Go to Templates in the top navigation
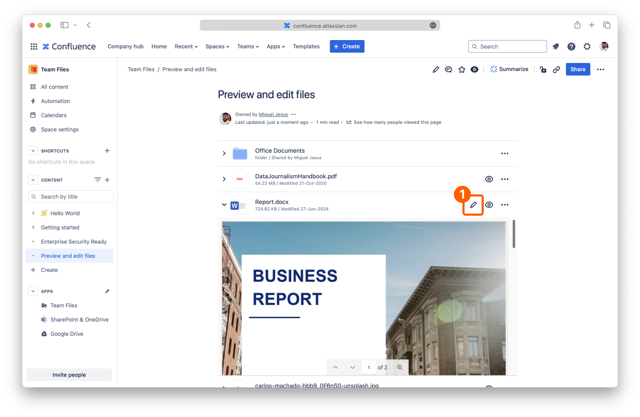The height and width of the screenshot is (417, 640). tap(306, 46)
